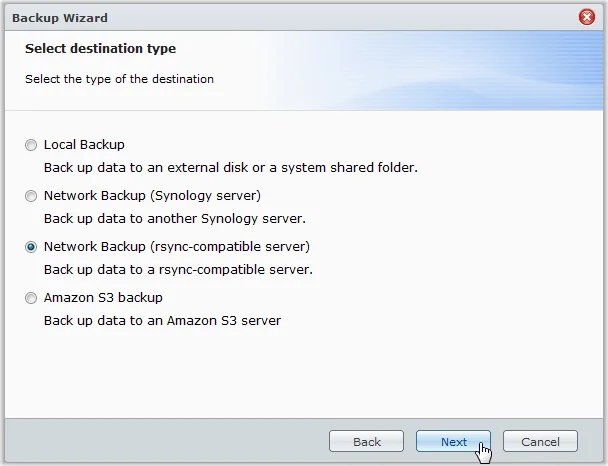This screenshot has height=466, width=608.
Task: Pick the Amazon S3 backup radio button
Action: (31, 298)
